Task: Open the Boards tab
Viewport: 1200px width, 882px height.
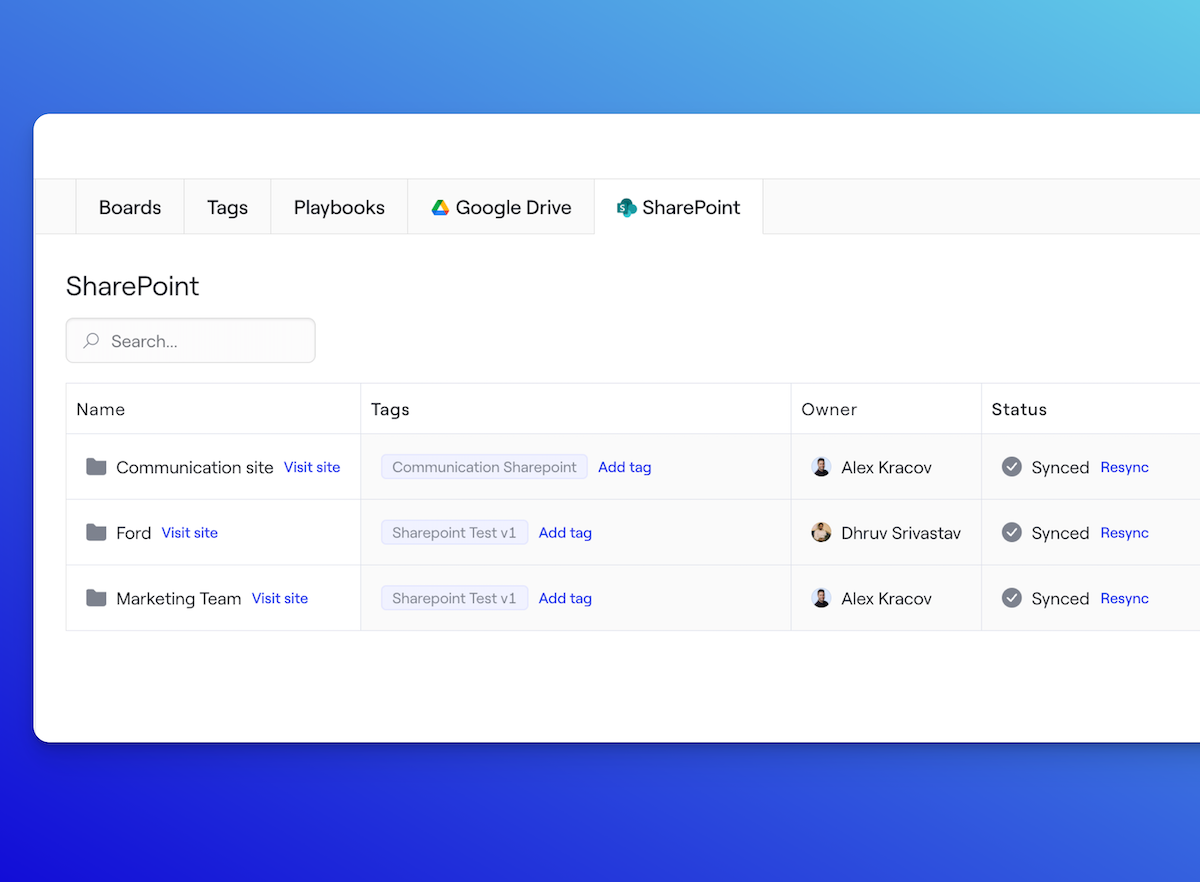Action: (130, 207)
